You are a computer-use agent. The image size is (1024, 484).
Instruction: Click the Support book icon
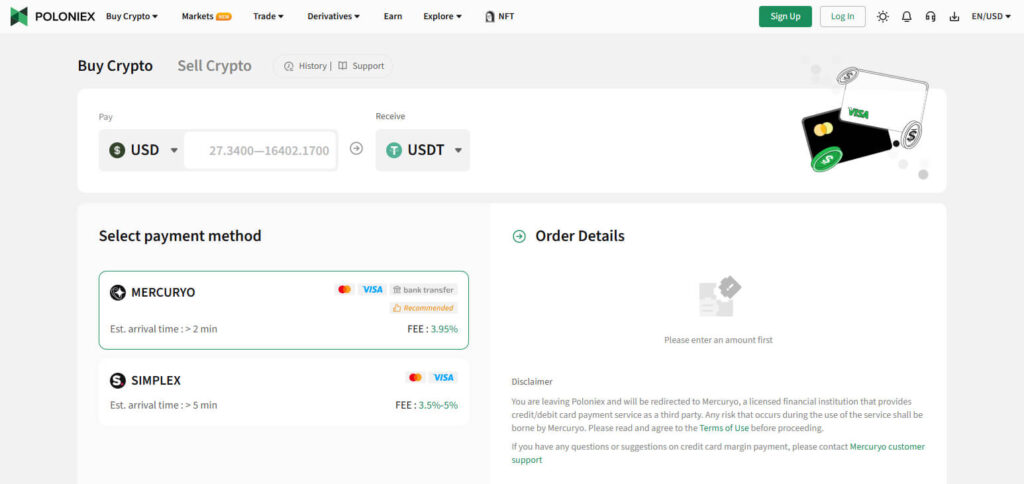(x=343, y=66)
